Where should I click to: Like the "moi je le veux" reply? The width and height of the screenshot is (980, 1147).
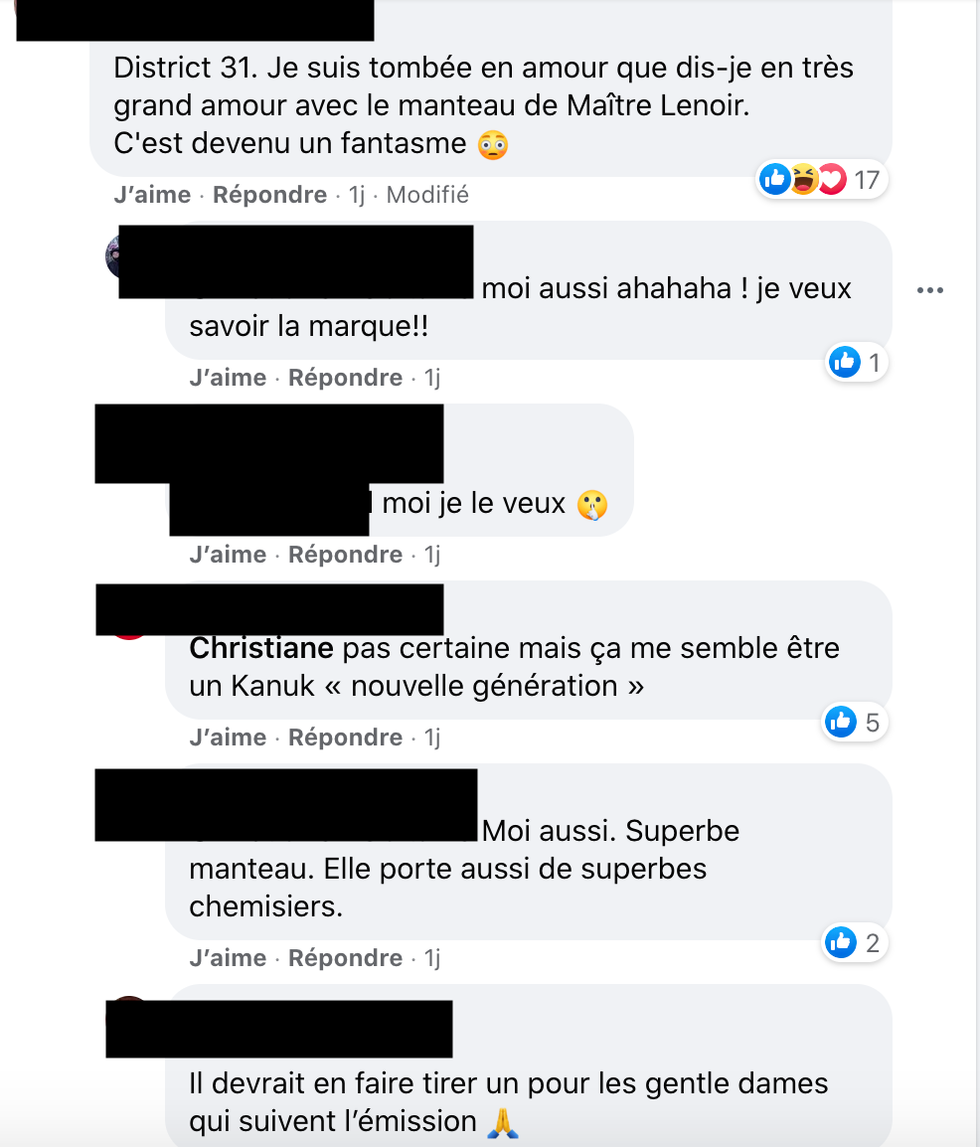pyautogui.click(x=228, y=555)
